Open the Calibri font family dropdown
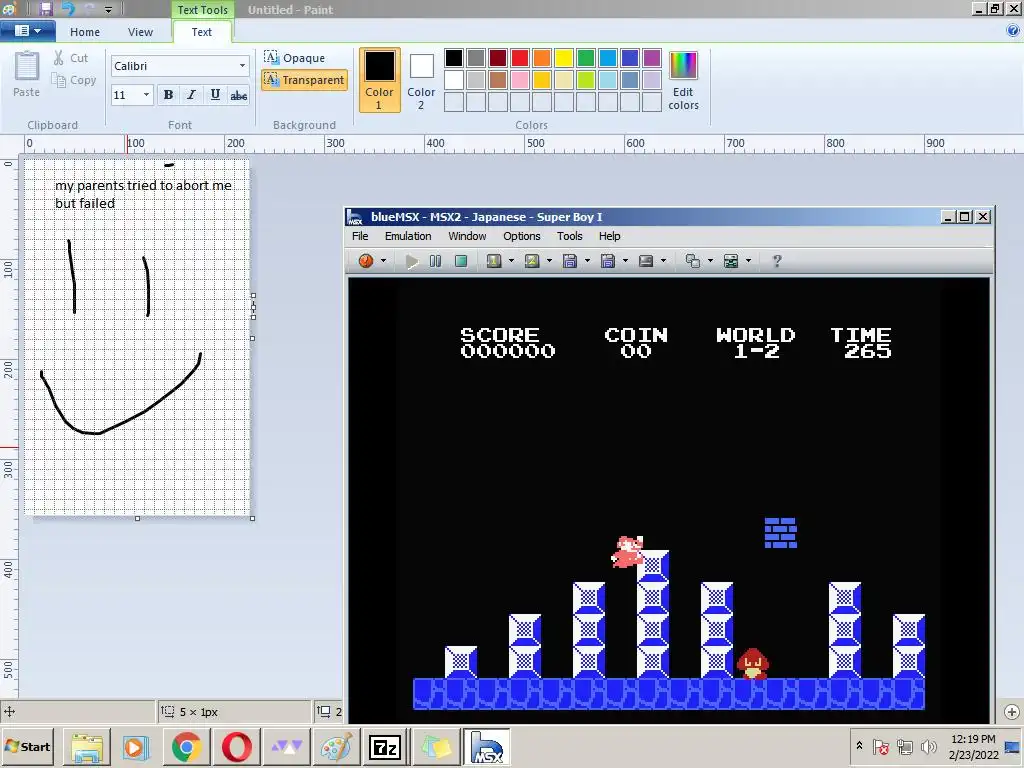Image resolution: width=1024 pixels, height=768 pixels. pos(242,65)
